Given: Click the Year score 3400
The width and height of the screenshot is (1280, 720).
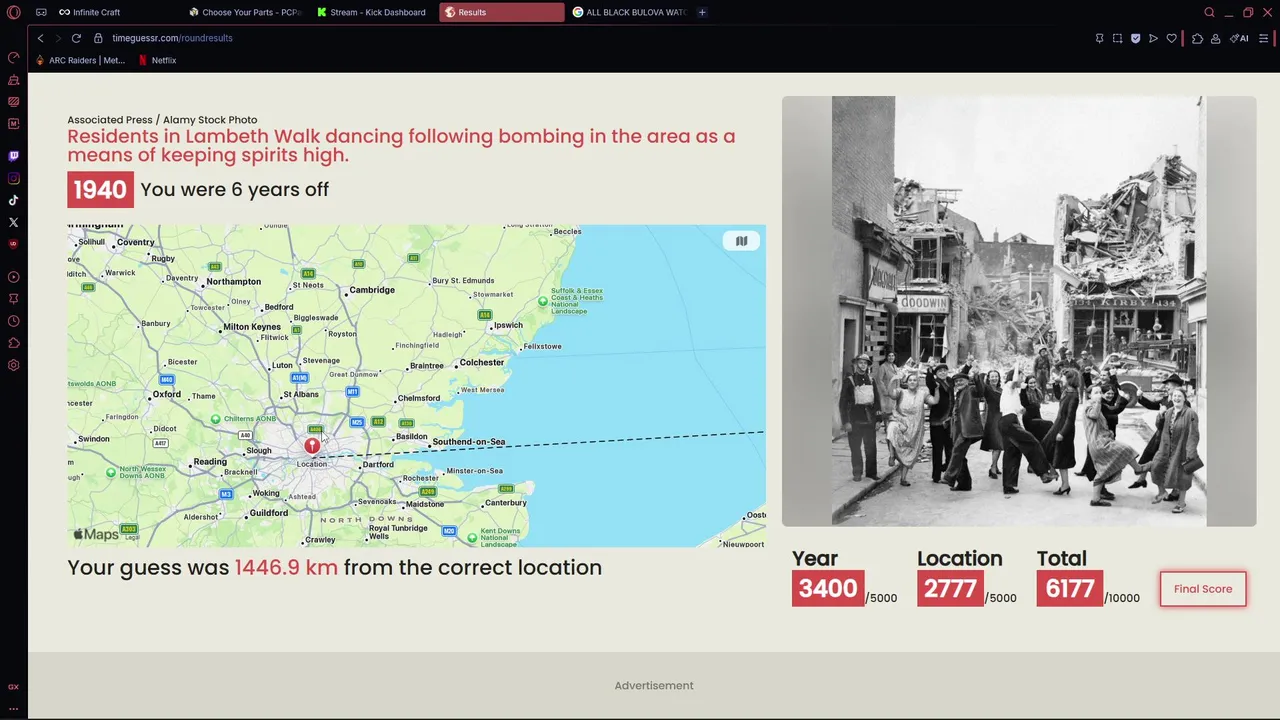Looking at the screenshot, I should pyautogui.click(x=828, y=588).
